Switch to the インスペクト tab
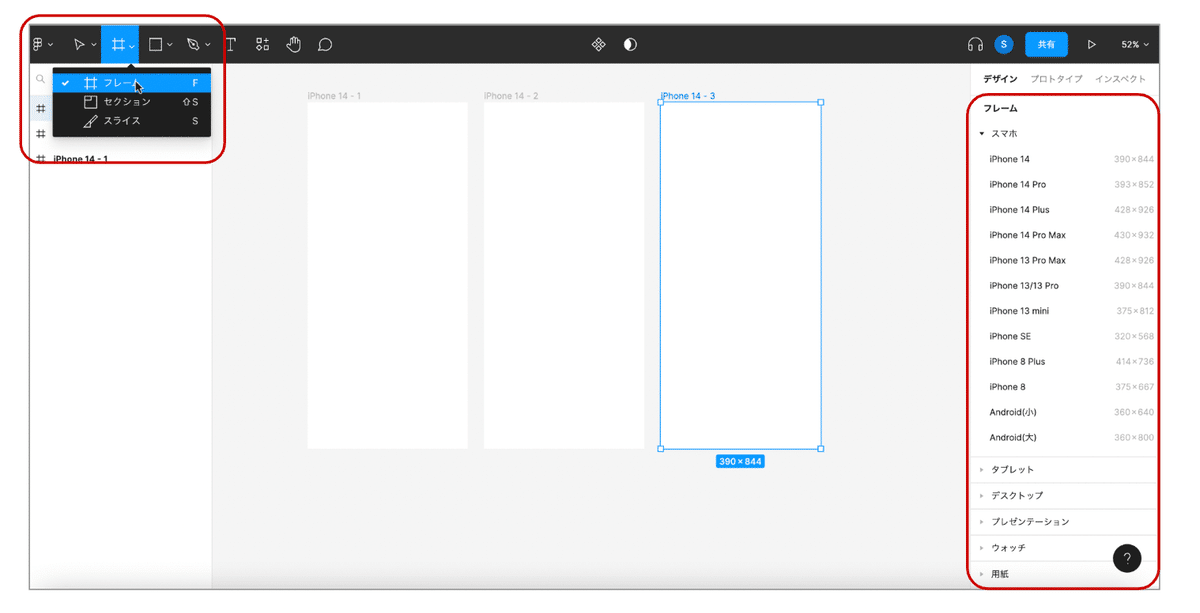The height and width of the screenshot is (613, 1200). click(x=1121, y=79)
